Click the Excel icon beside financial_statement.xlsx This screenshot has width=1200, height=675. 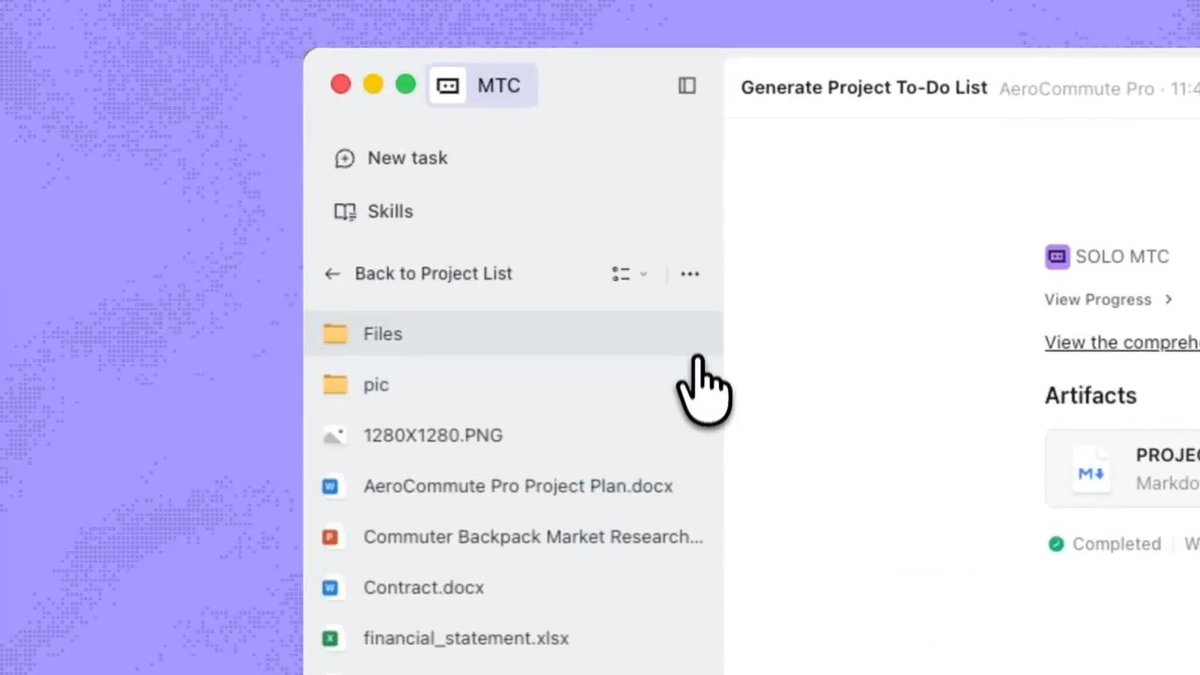pyautogui.click(x=331, y=639)
